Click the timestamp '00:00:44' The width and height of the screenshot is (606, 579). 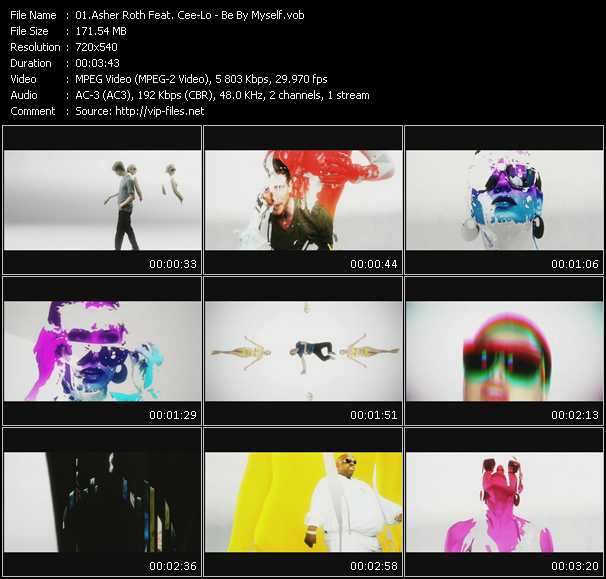tap(374, 264)
